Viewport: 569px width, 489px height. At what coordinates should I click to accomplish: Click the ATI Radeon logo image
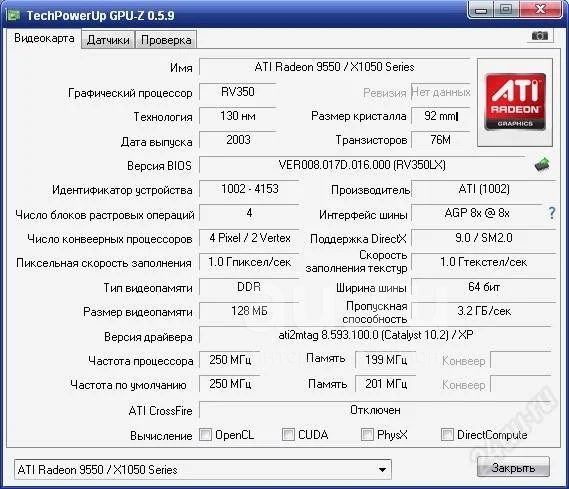tap(515, 102)
